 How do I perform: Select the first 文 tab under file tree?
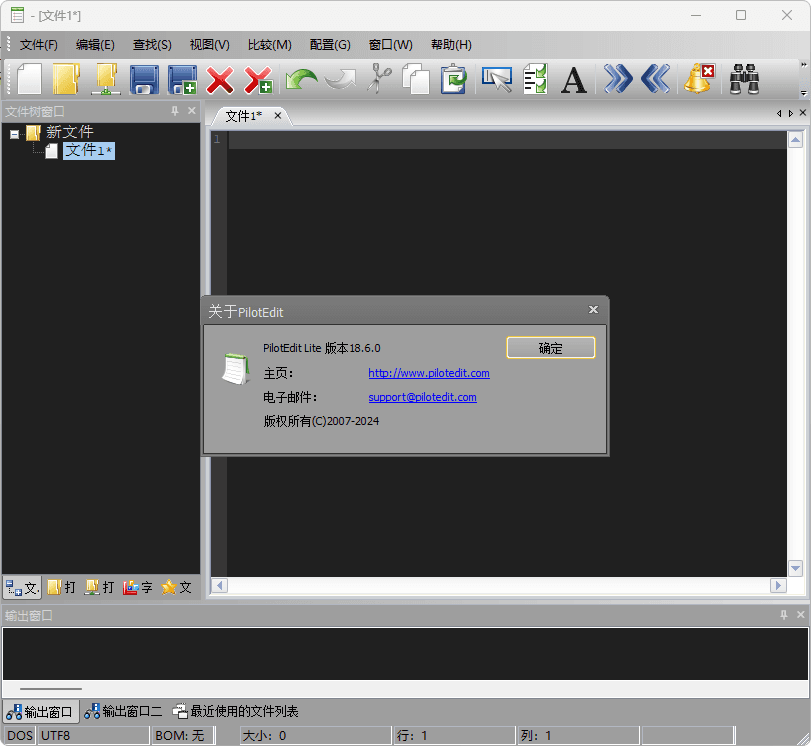(22, 587)
